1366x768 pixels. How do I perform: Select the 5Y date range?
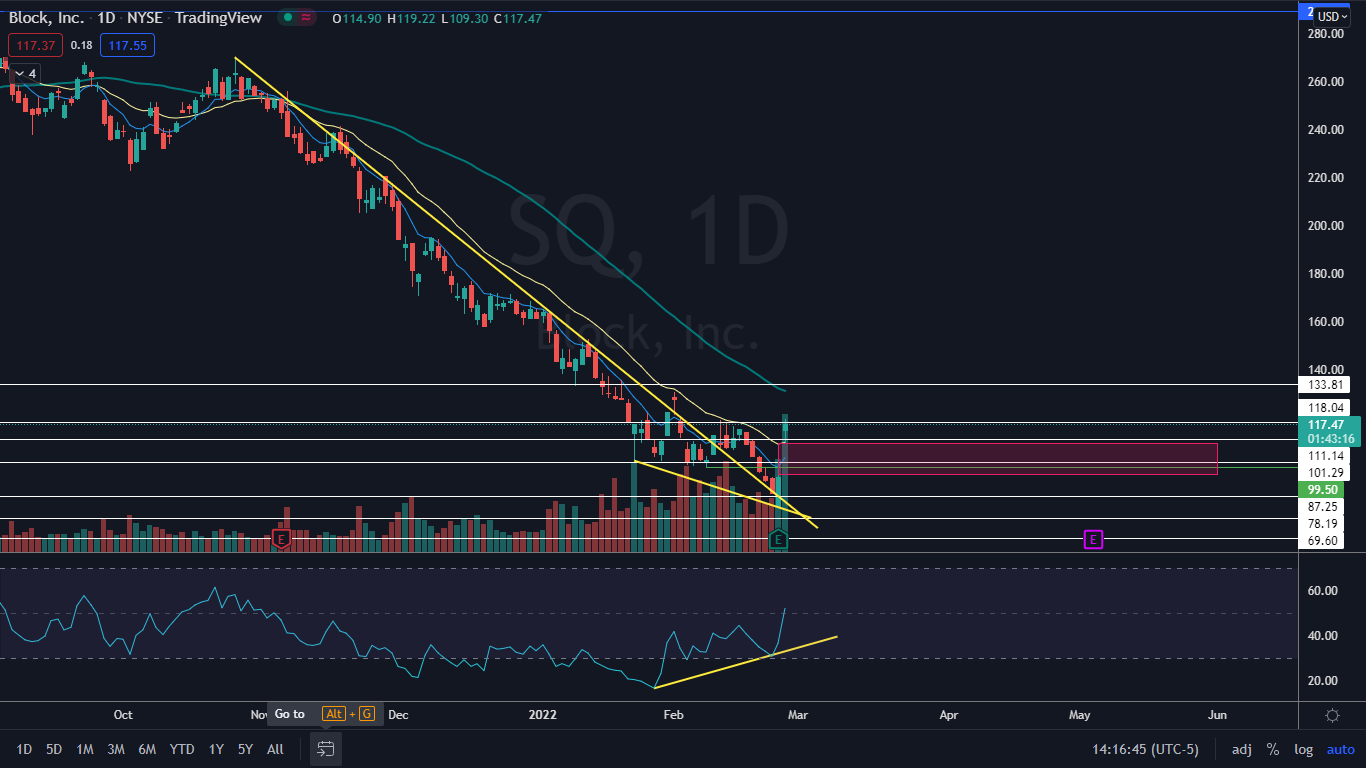(x=246, y=749)
